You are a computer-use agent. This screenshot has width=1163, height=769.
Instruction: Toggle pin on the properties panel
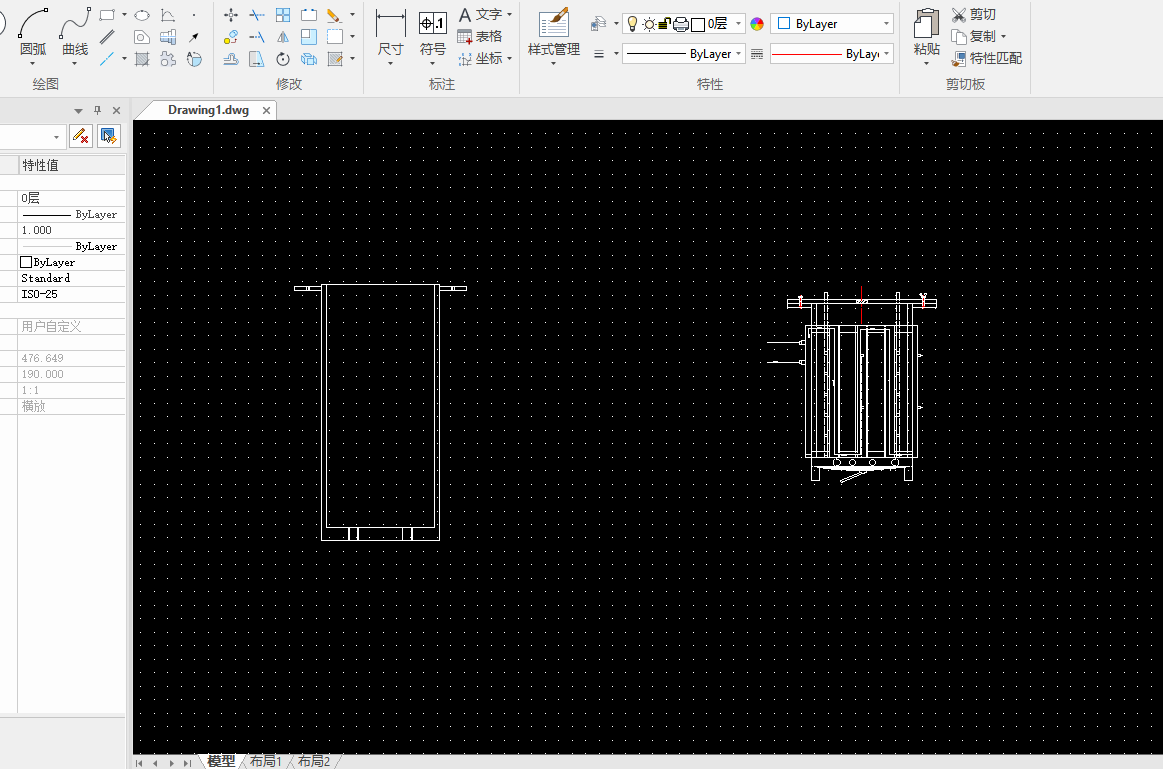click(97, 110)
